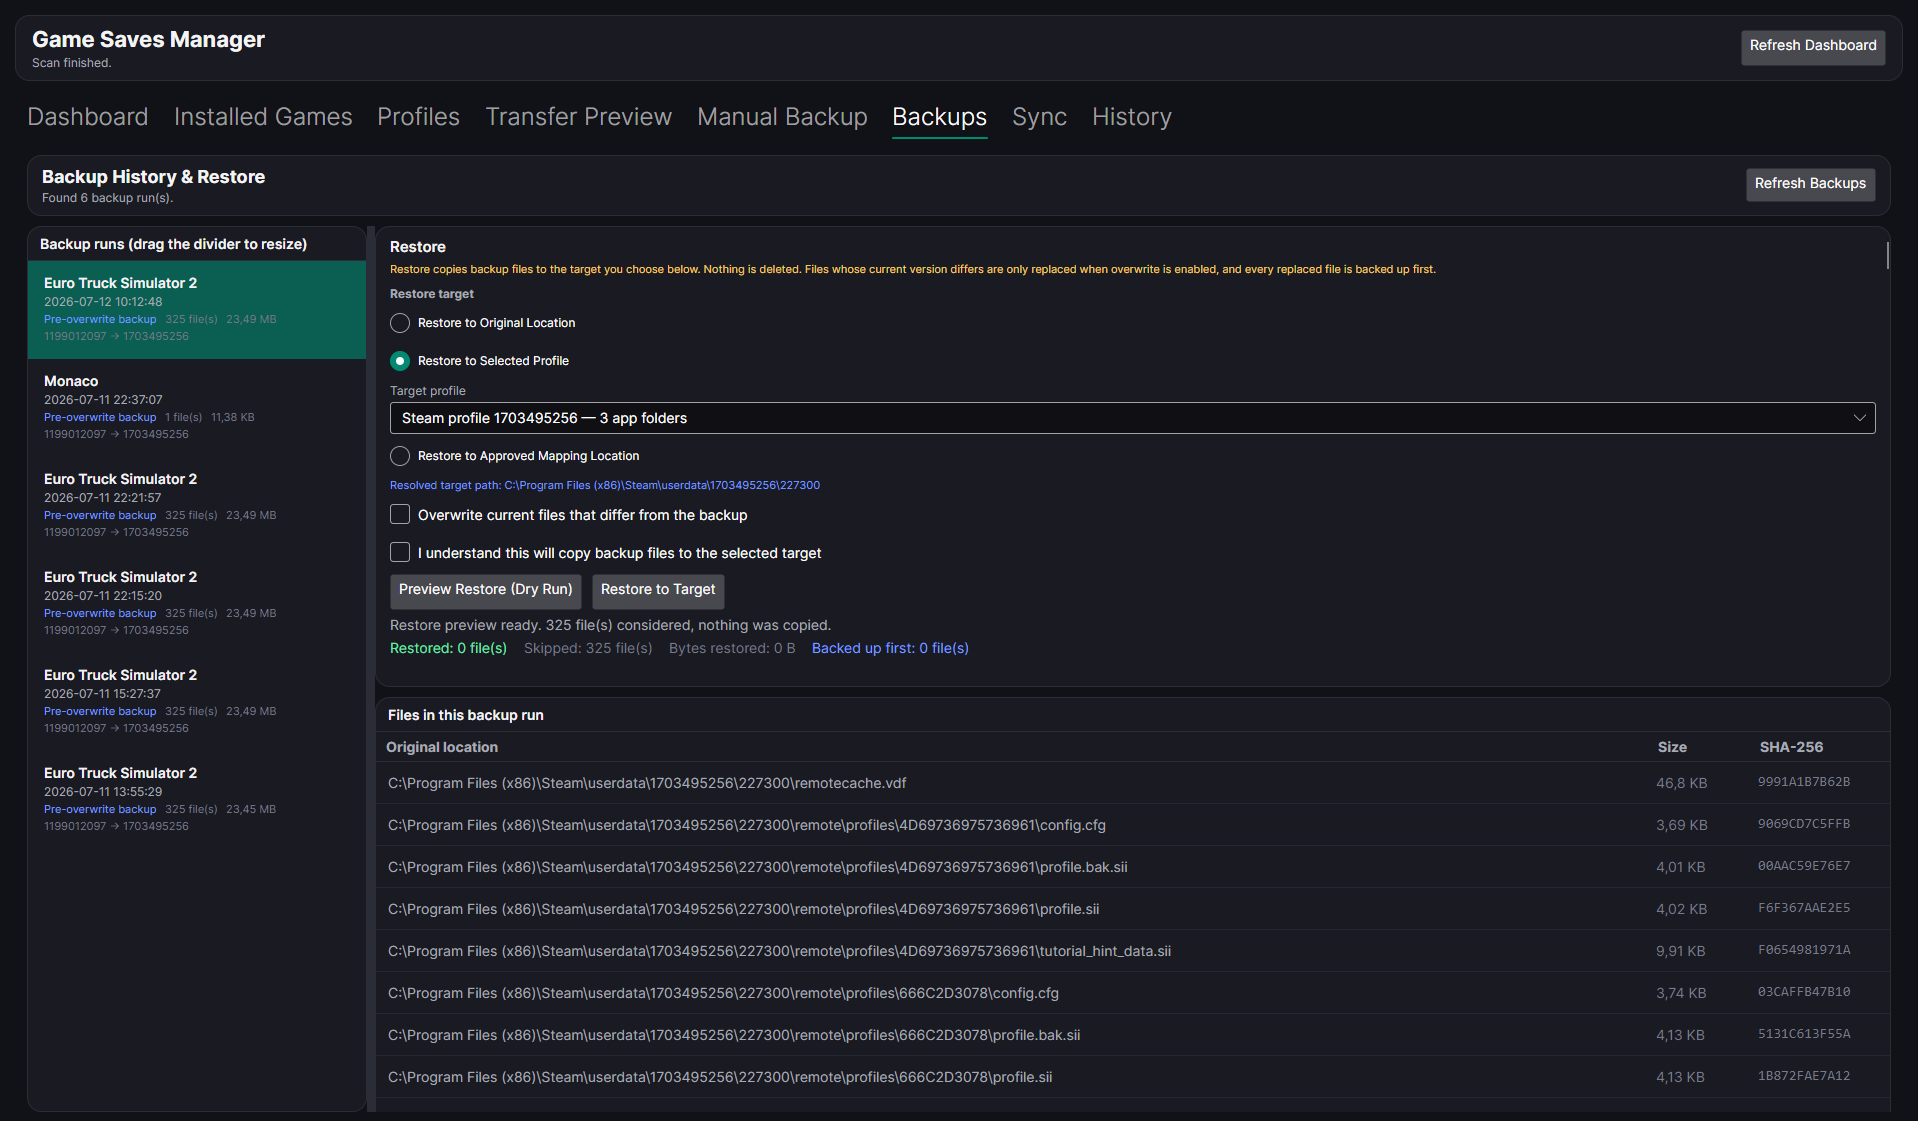Select Restore to Approved Mapping Location radio
The height and width of the screenshot is (1121, 1918).
pos(400,456)
